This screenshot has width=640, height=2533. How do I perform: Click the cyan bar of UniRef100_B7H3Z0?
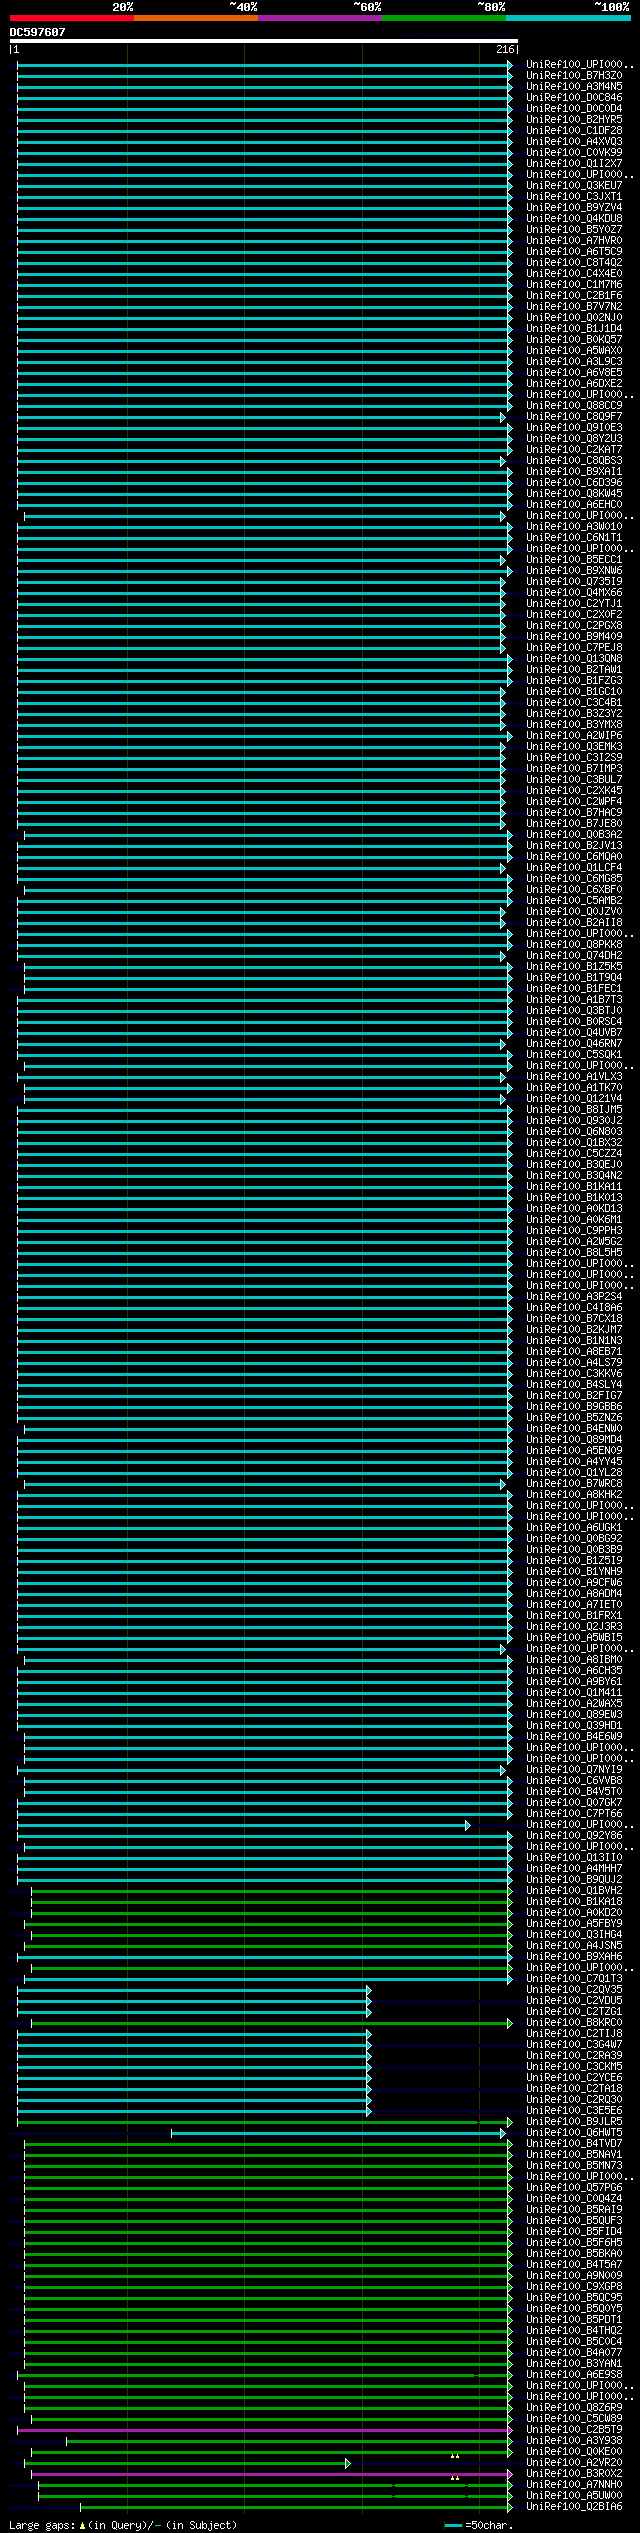pos(264,75)
